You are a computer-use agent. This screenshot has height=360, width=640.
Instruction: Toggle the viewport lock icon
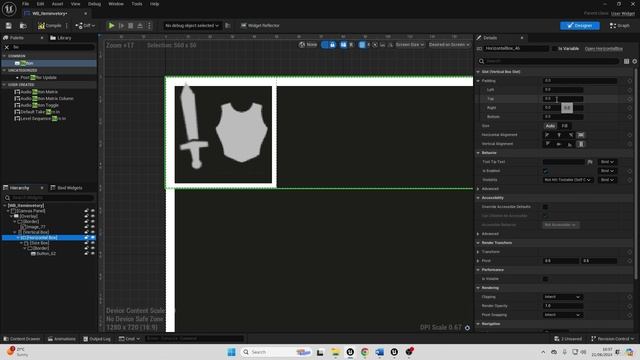pyautogui.click(x=332, y=44)
